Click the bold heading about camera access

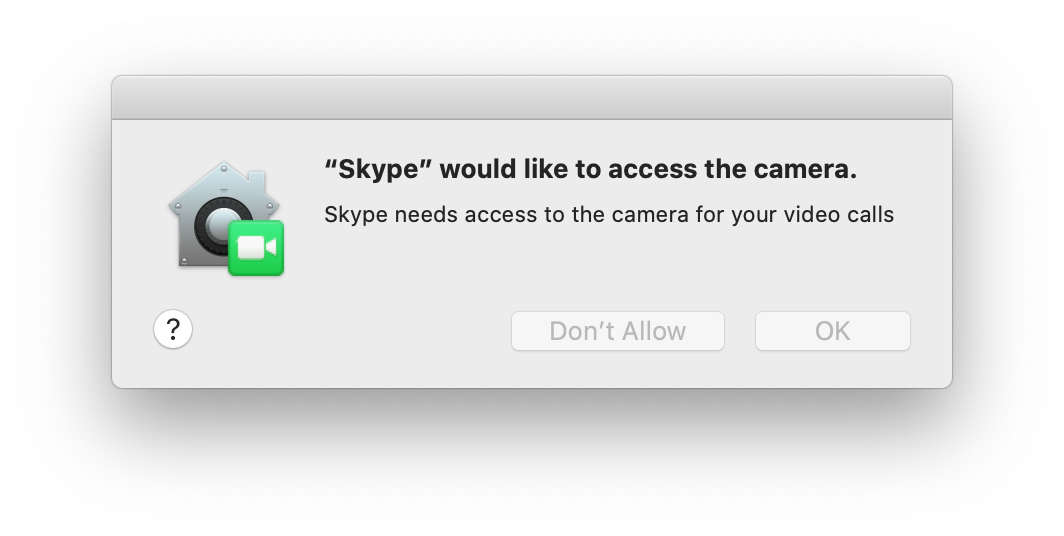[590, 170]
